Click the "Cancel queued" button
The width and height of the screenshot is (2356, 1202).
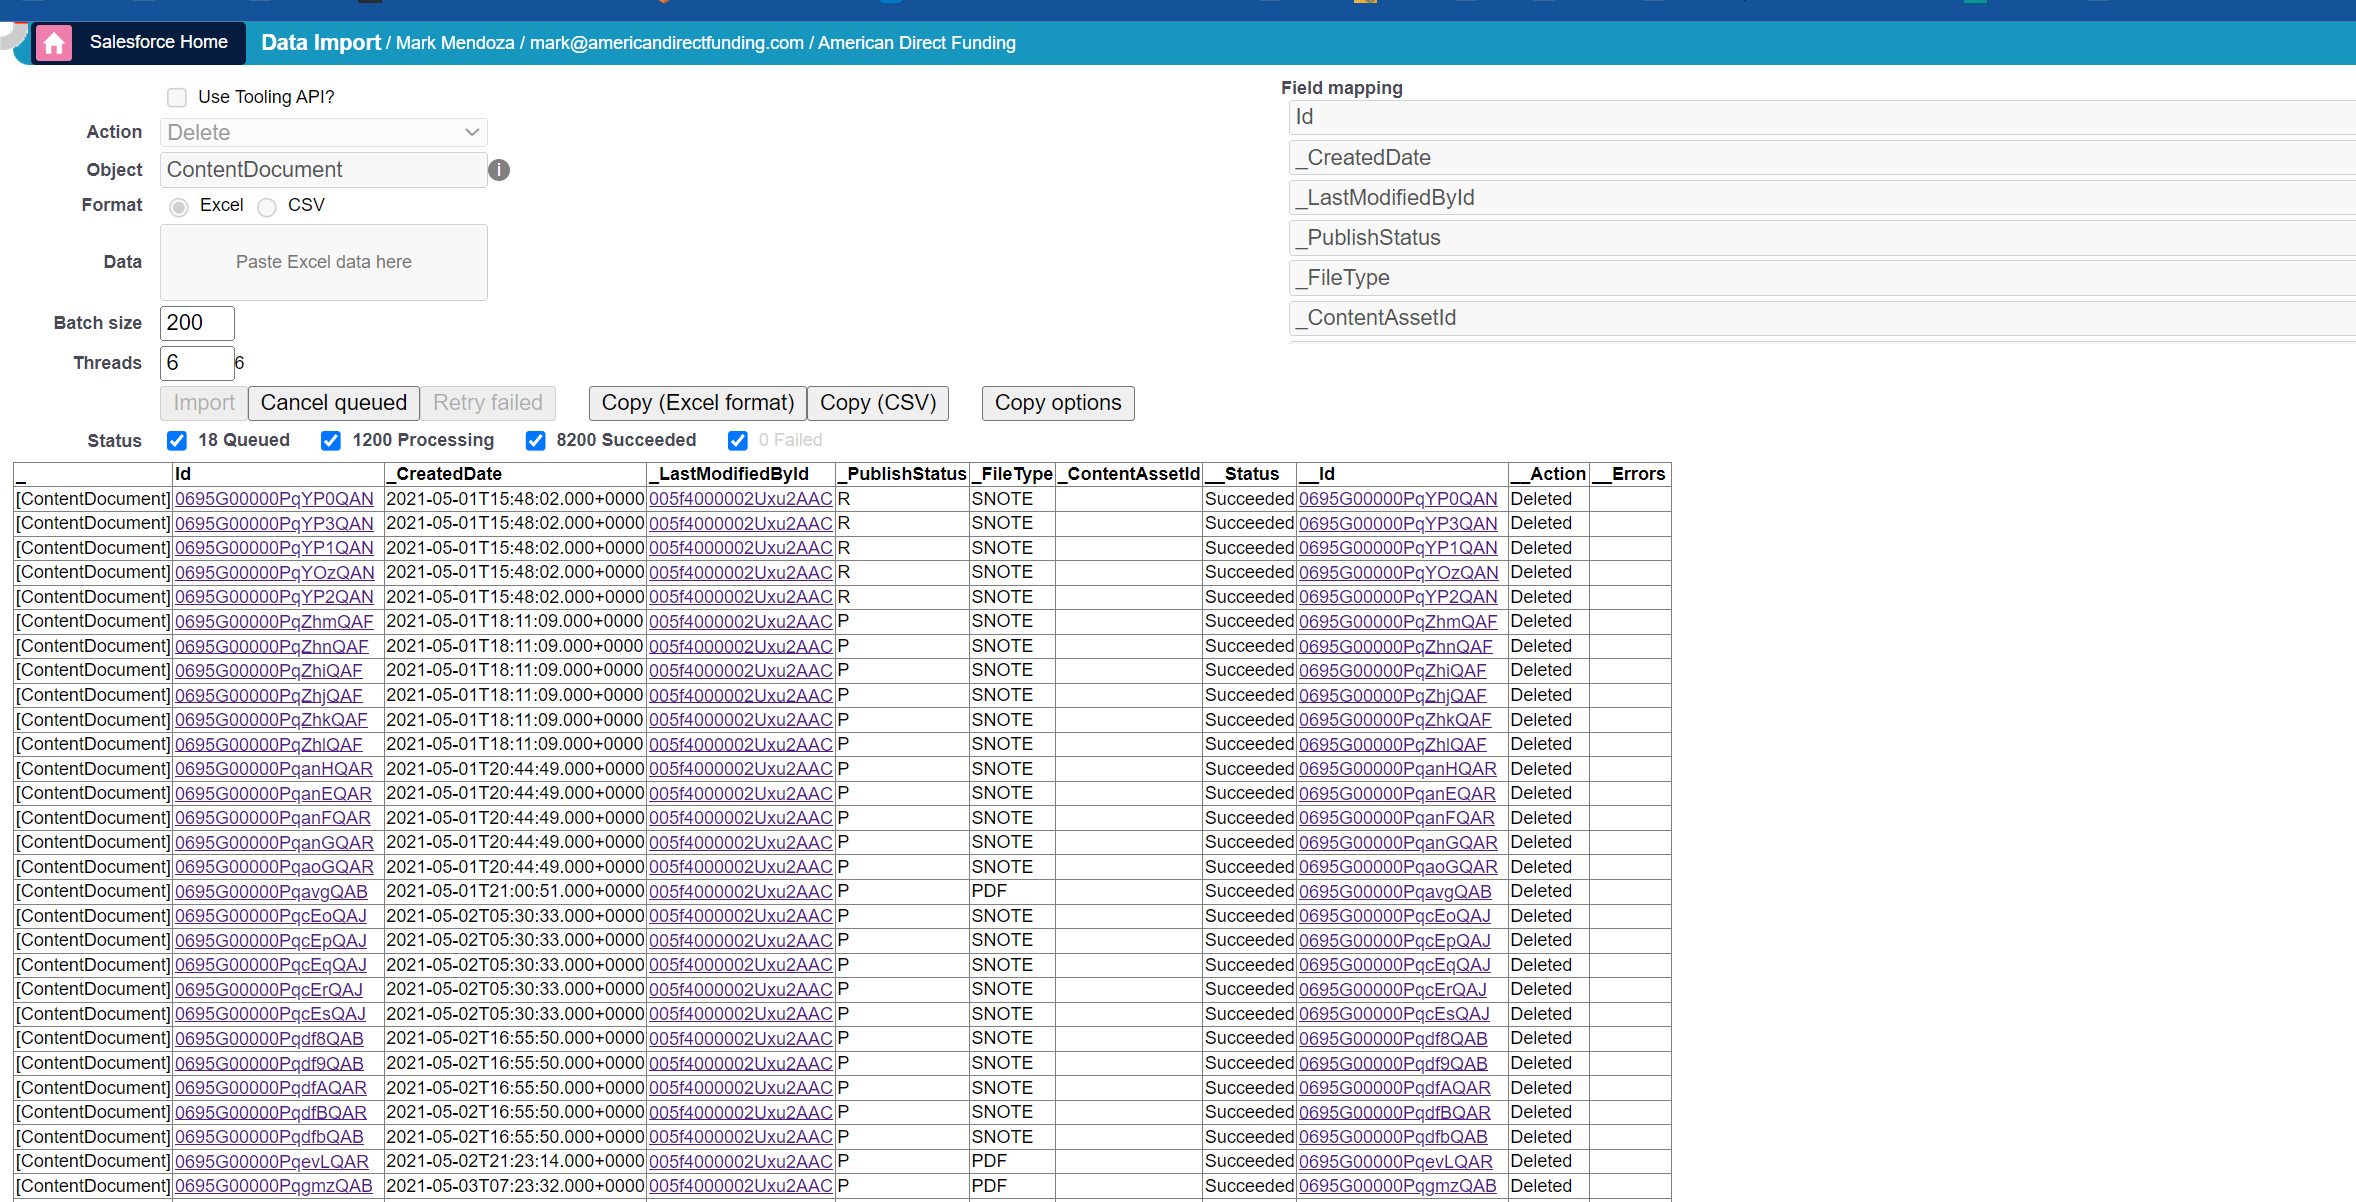click(x=333, y=403)
